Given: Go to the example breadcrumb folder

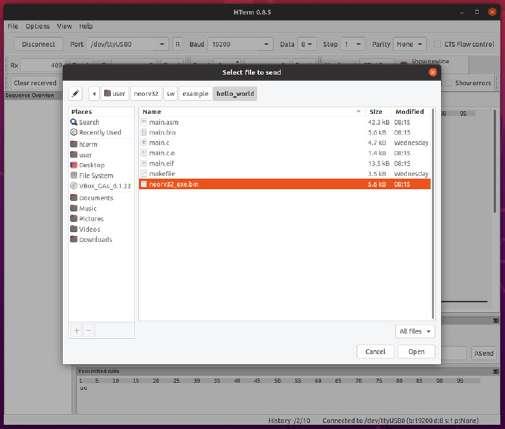Looking at the screenshot, I should (x=195, y=94).
